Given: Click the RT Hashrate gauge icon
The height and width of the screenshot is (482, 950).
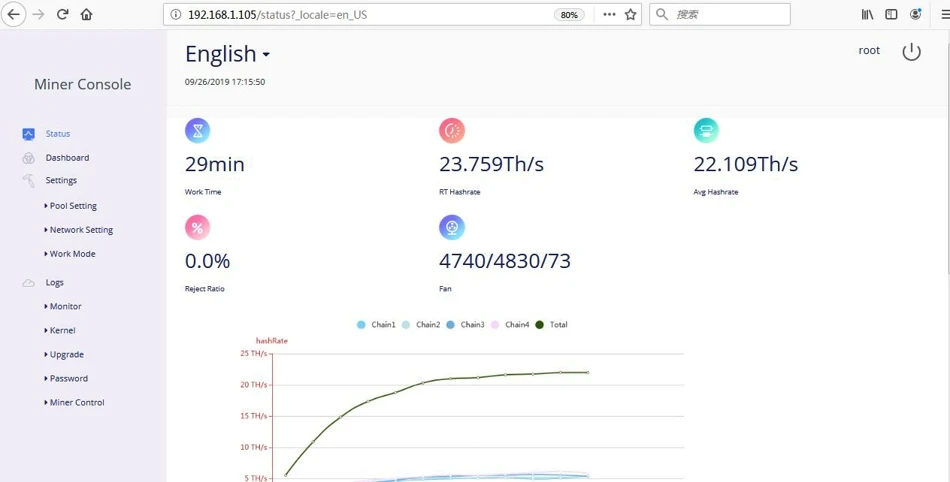Looking at the screenshot, I should coord(452,130).
